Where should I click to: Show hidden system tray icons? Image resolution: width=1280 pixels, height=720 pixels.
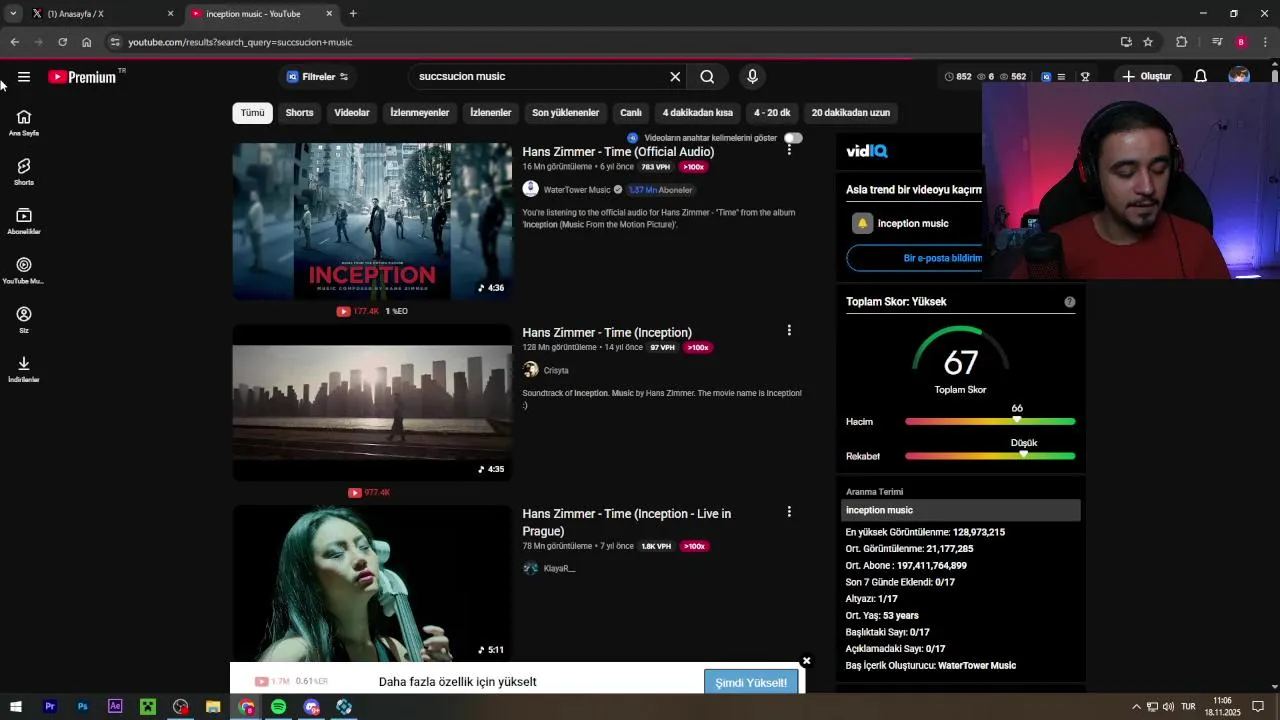1136,707
